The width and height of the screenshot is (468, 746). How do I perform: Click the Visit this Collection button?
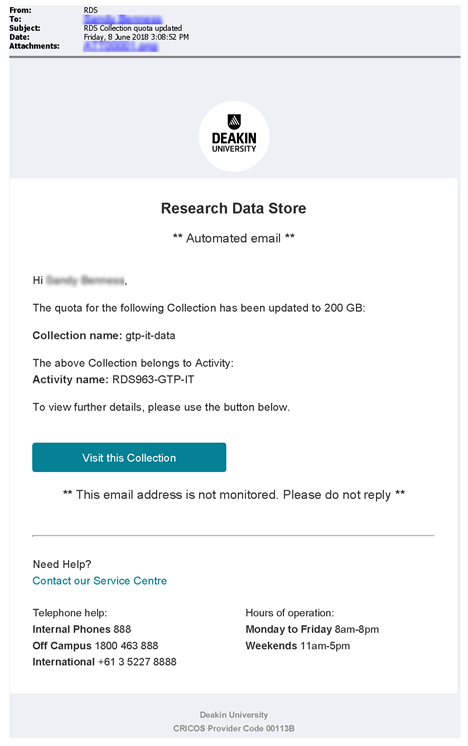tap(129, 457)
